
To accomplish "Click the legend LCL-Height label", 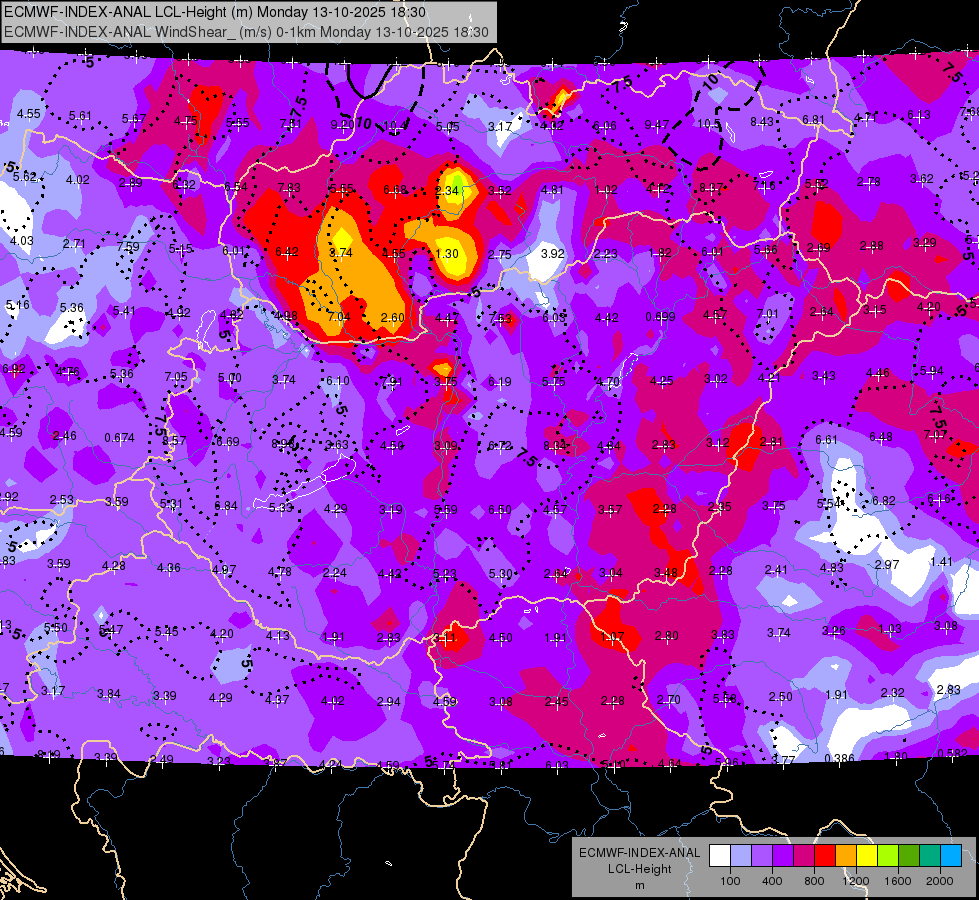I will click(x=639, y=869).
